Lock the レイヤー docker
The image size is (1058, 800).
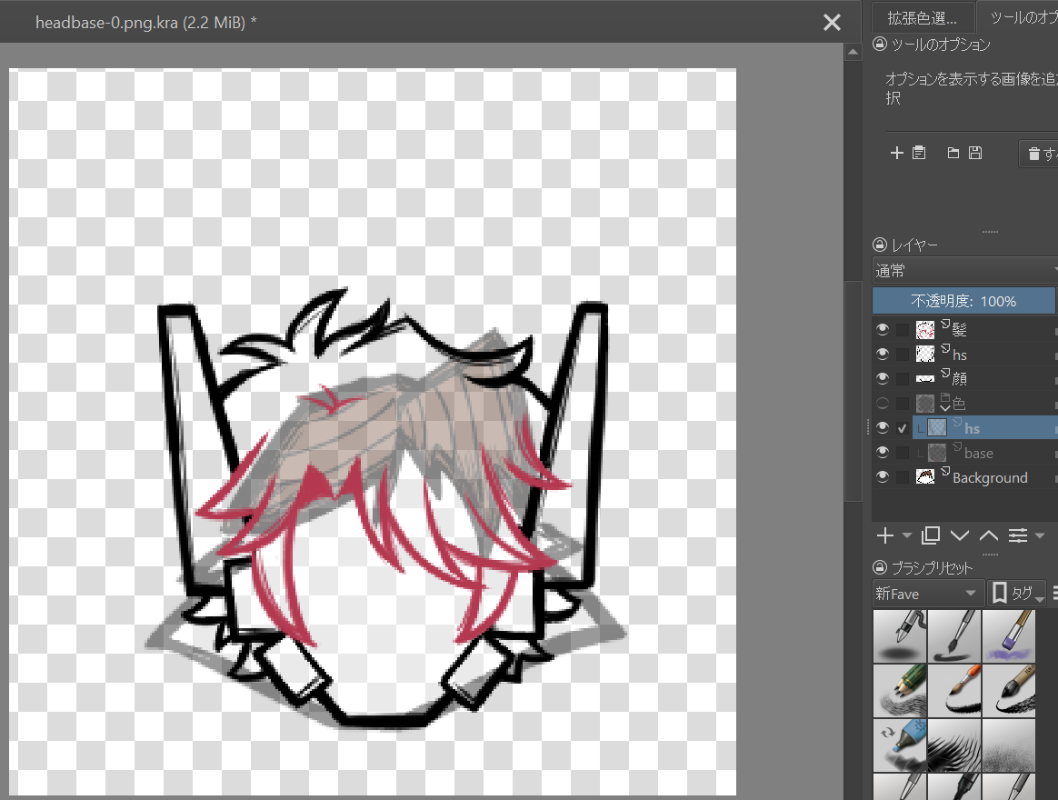[x=879, y=245]
